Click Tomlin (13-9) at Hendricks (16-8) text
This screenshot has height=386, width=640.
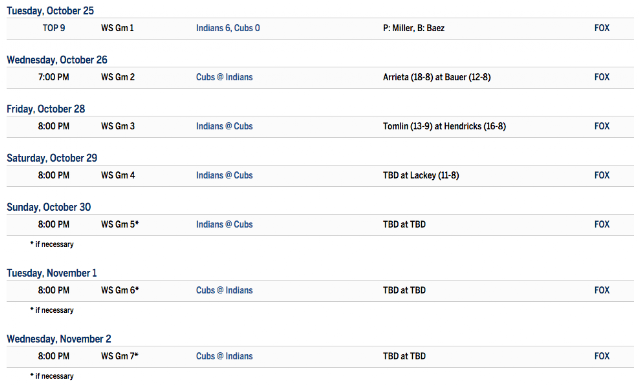(x=444, y=126)
